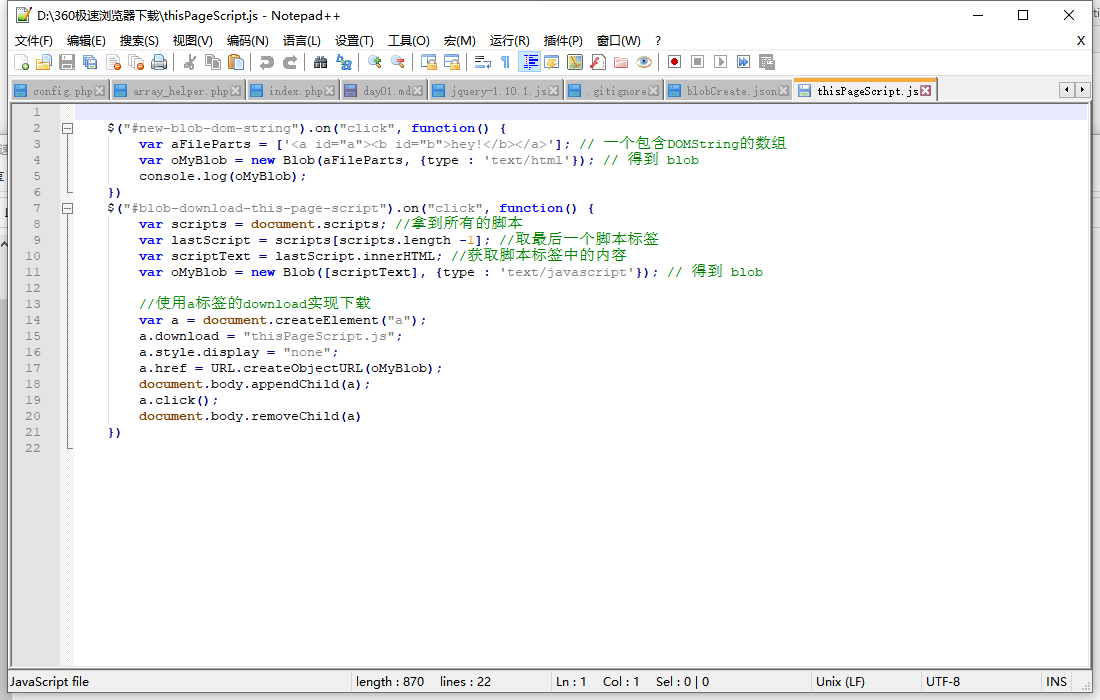Open Find with the binoculars icon
Image resolution: width=1100 pixels, height=700 pixels.
click(x=320, y=62)
